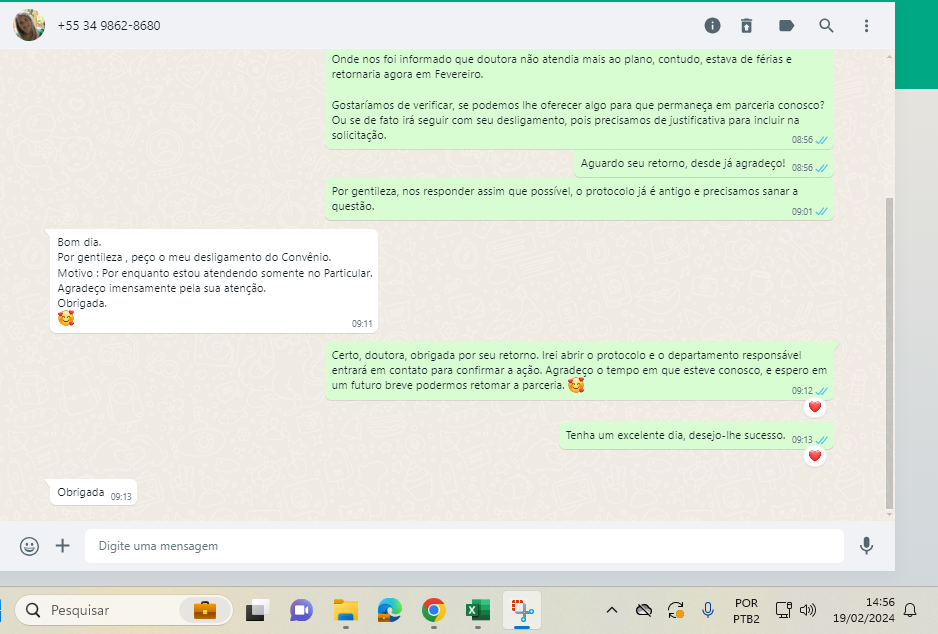Click the plus attach button
This screenshot has width=938, height=634.
point(62,545)
